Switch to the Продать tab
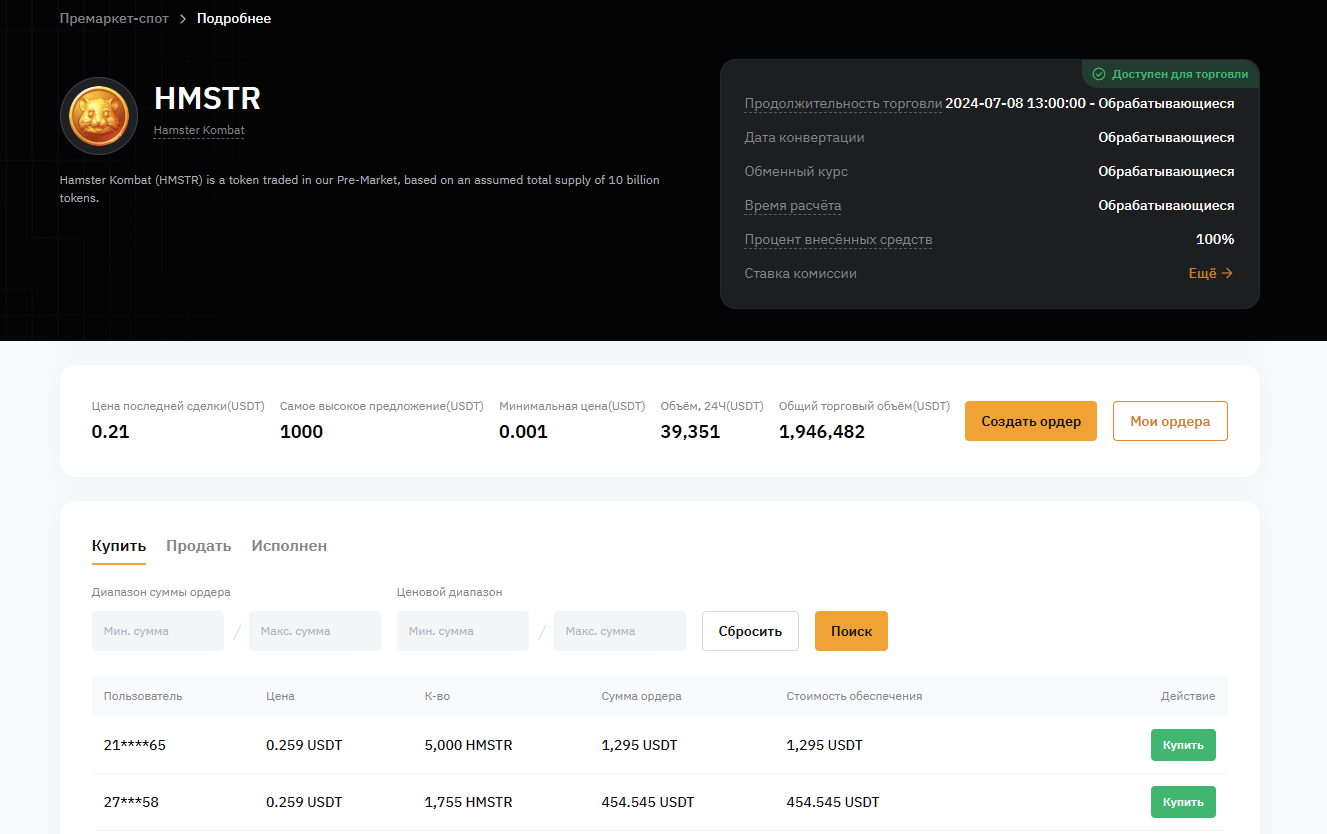 [x=199, y=546]
